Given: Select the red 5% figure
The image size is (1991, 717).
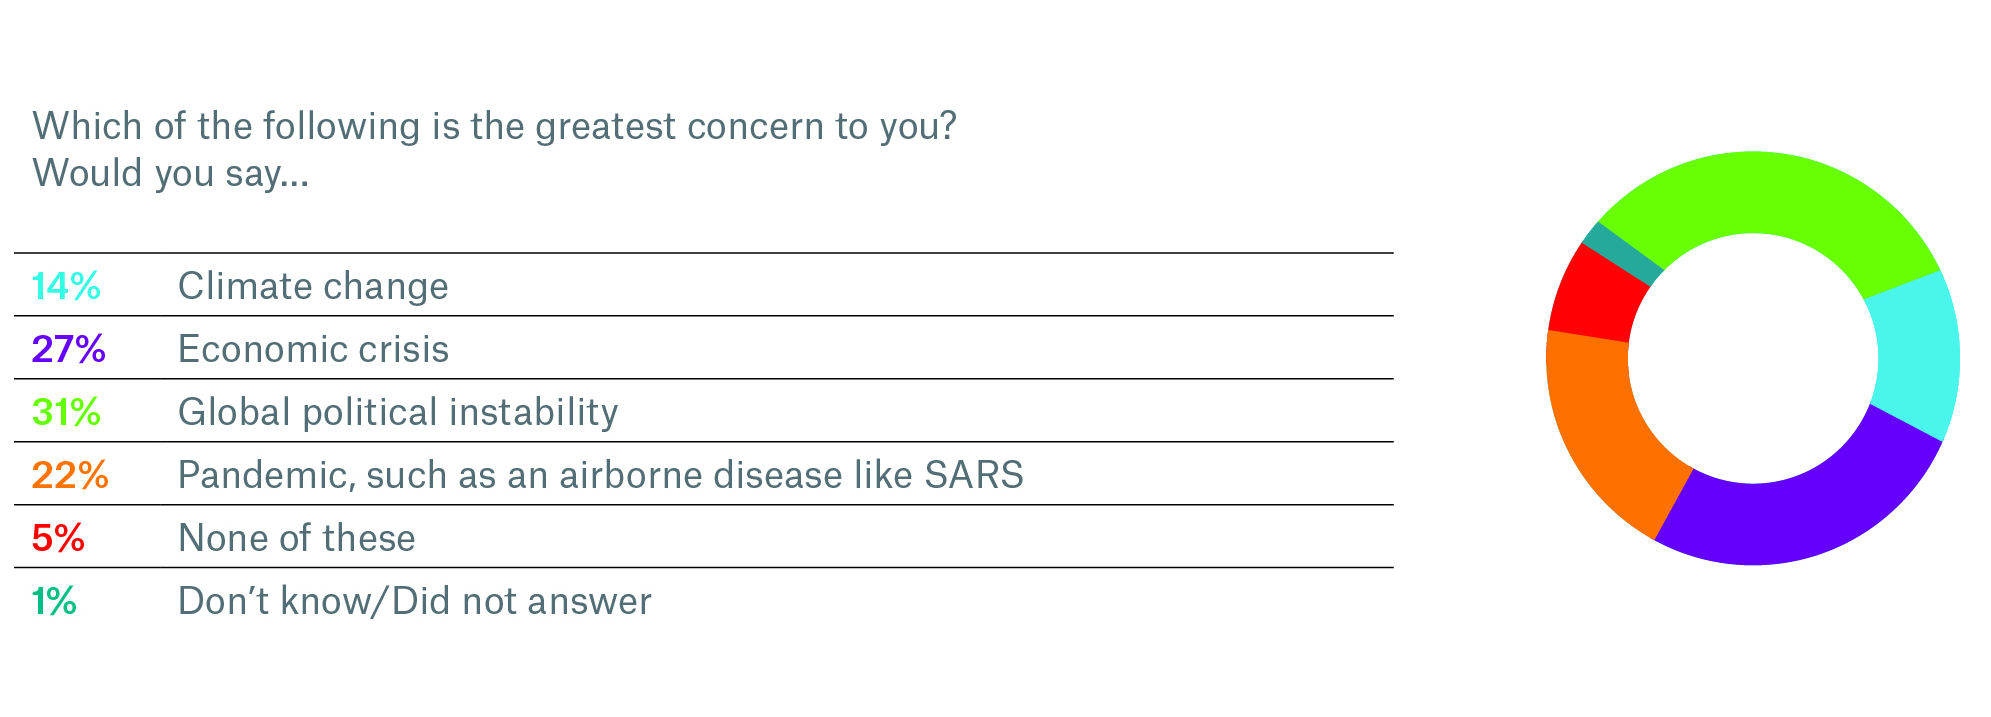Looking at the screenshot, I should tap(58, 538).
